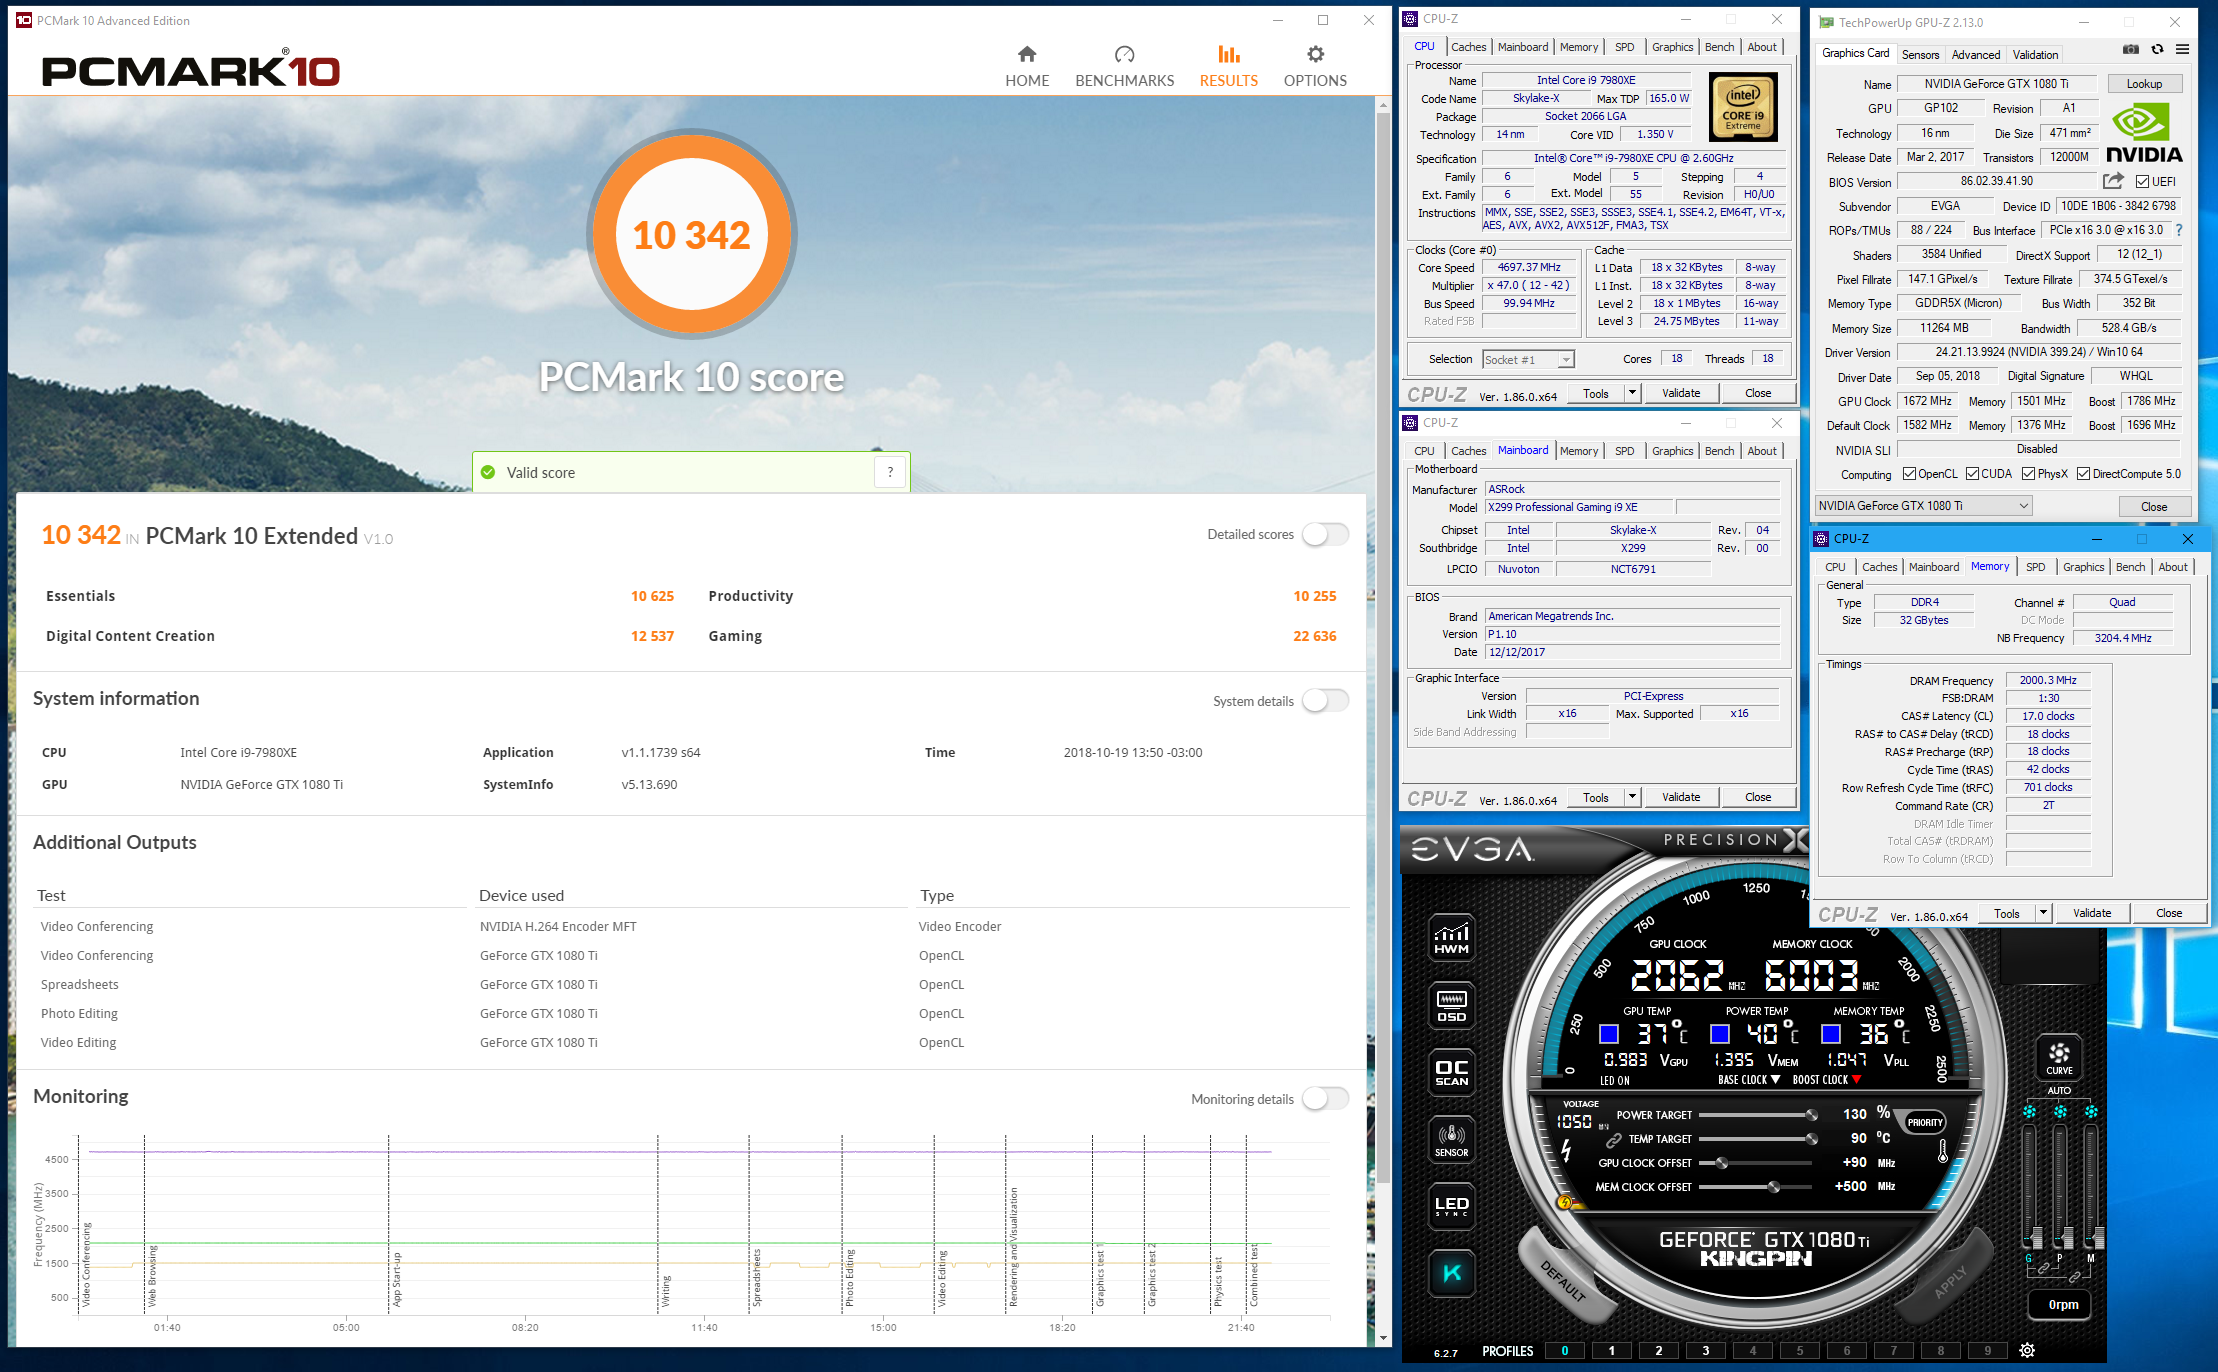Image resolution: width=2218 pixels, height=1372 pixels.
Task: Open Tools dropdown arrow in CPU-Z Mainboard window
Action: coord(1632,797)
